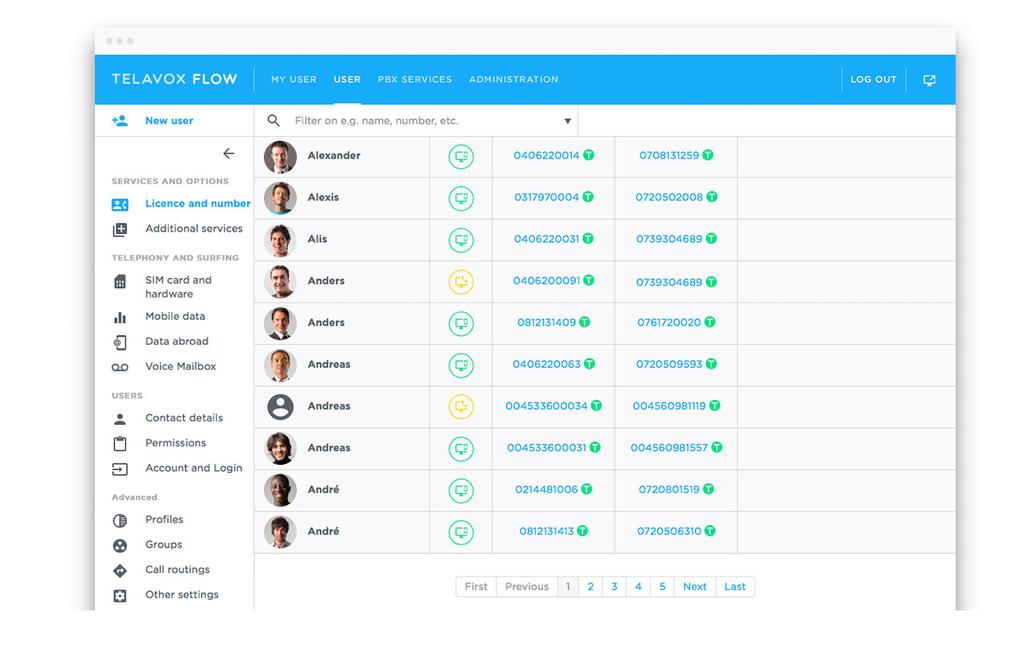Open Additional services in sidebar
Image resolution: width=1024 pixels, height=649 pixels.
(194, 229)
